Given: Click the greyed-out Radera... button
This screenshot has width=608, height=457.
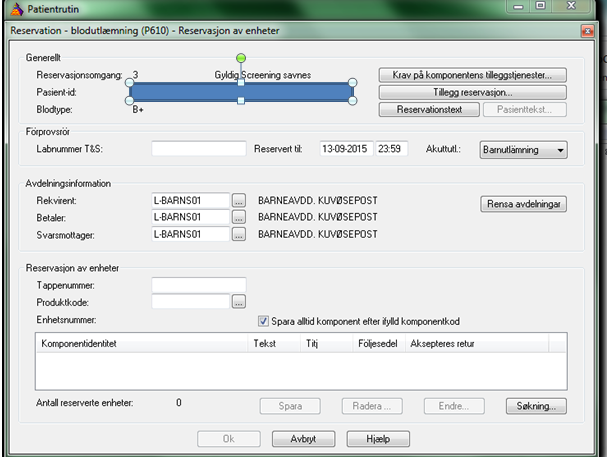Looking at the screenshot, I should click(x=372, y=406).
